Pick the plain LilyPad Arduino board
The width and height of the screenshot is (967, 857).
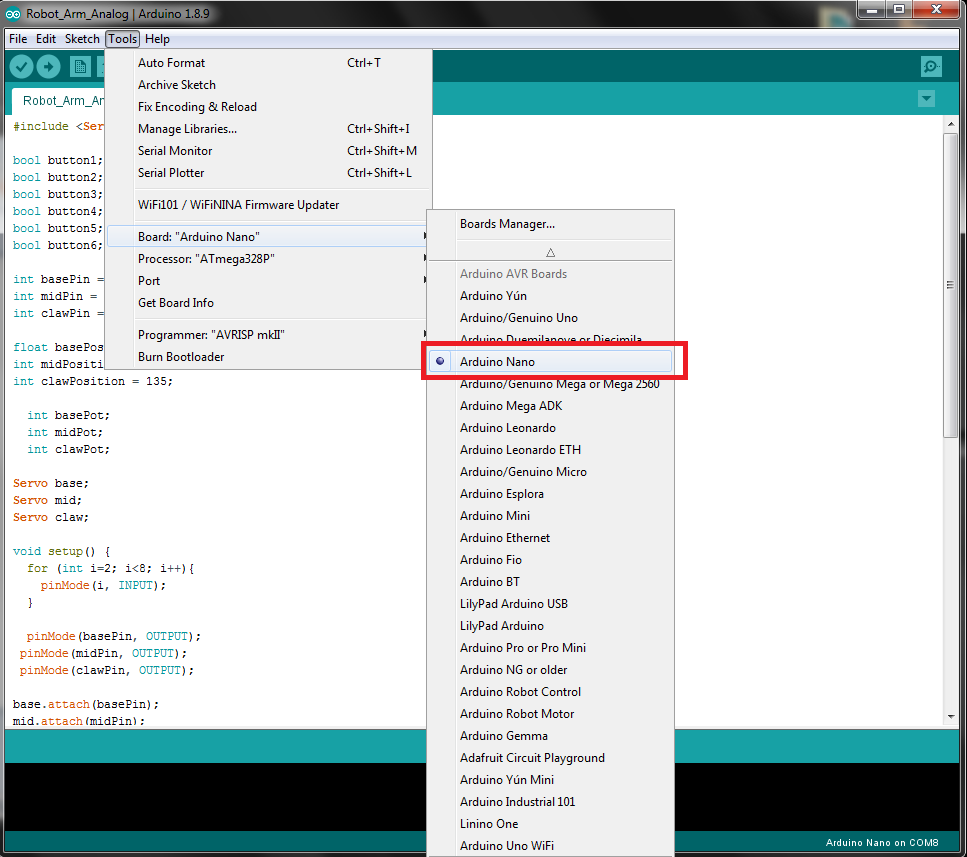pos(550,626)
